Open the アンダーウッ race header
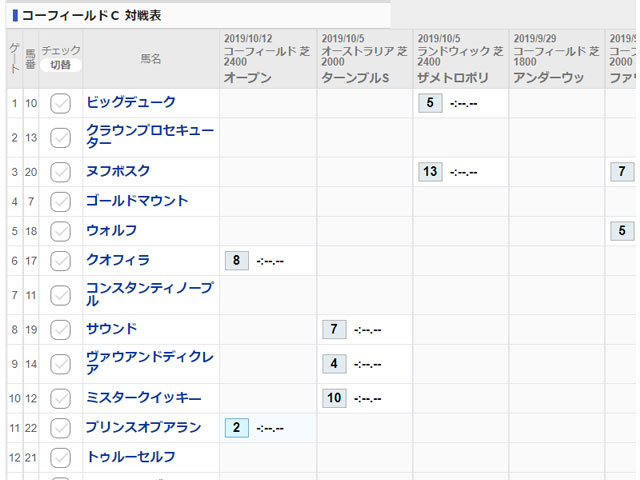 coord(548,78)
